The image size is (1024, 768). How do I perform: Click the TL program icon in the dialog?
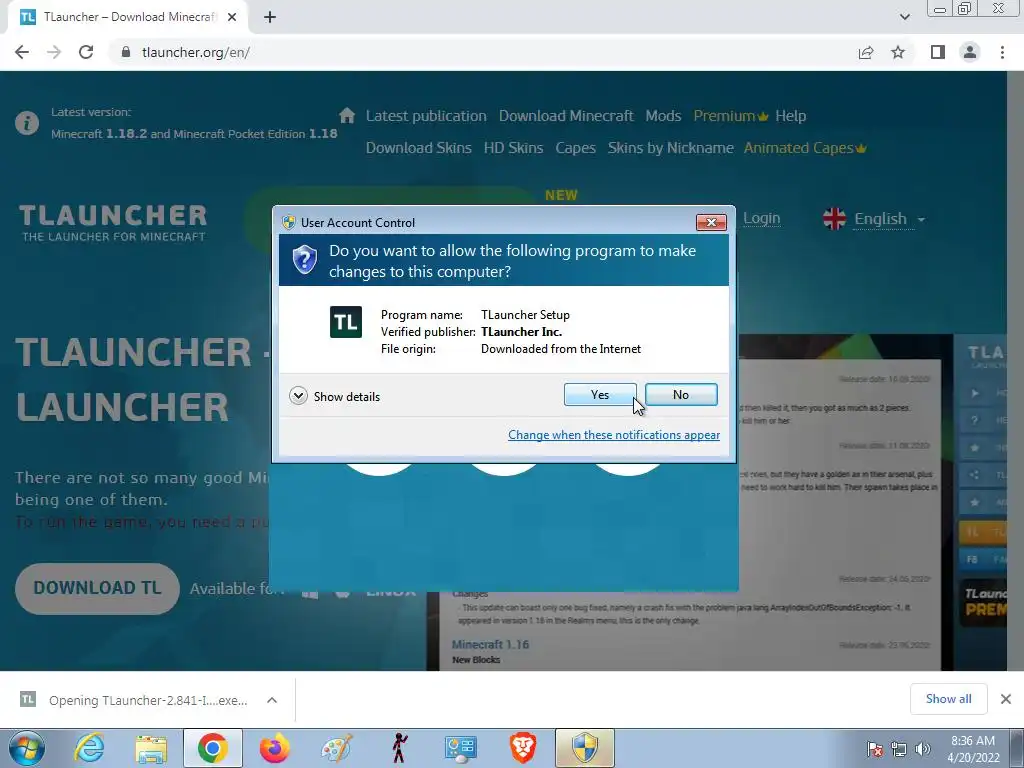[345, 322]
